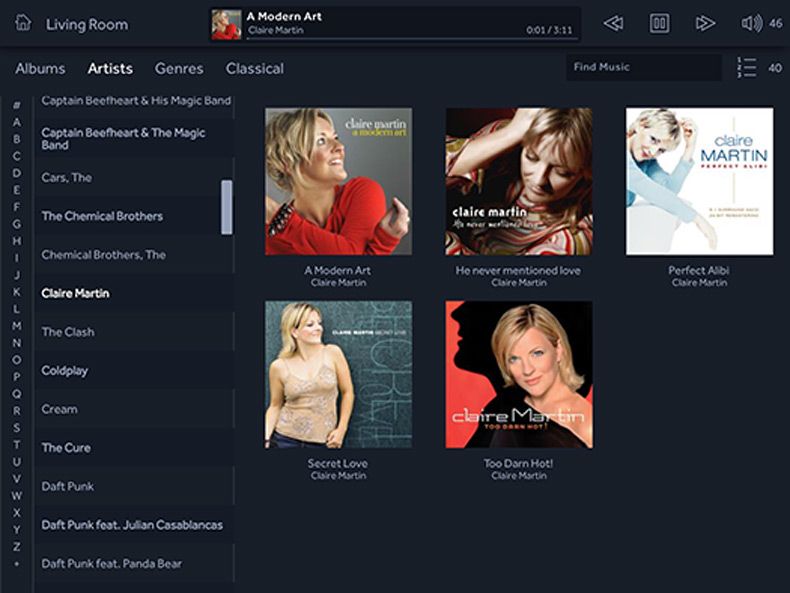Jump to letter P in the index
790x593 pixels.
point(17,377)
